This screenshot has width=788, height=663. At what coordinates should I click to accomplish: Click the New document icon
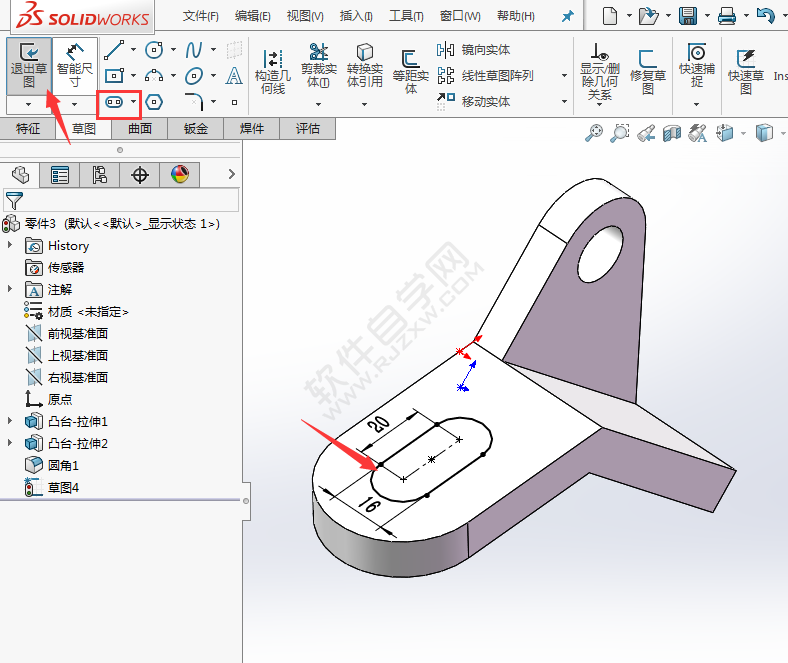point(610,16)
